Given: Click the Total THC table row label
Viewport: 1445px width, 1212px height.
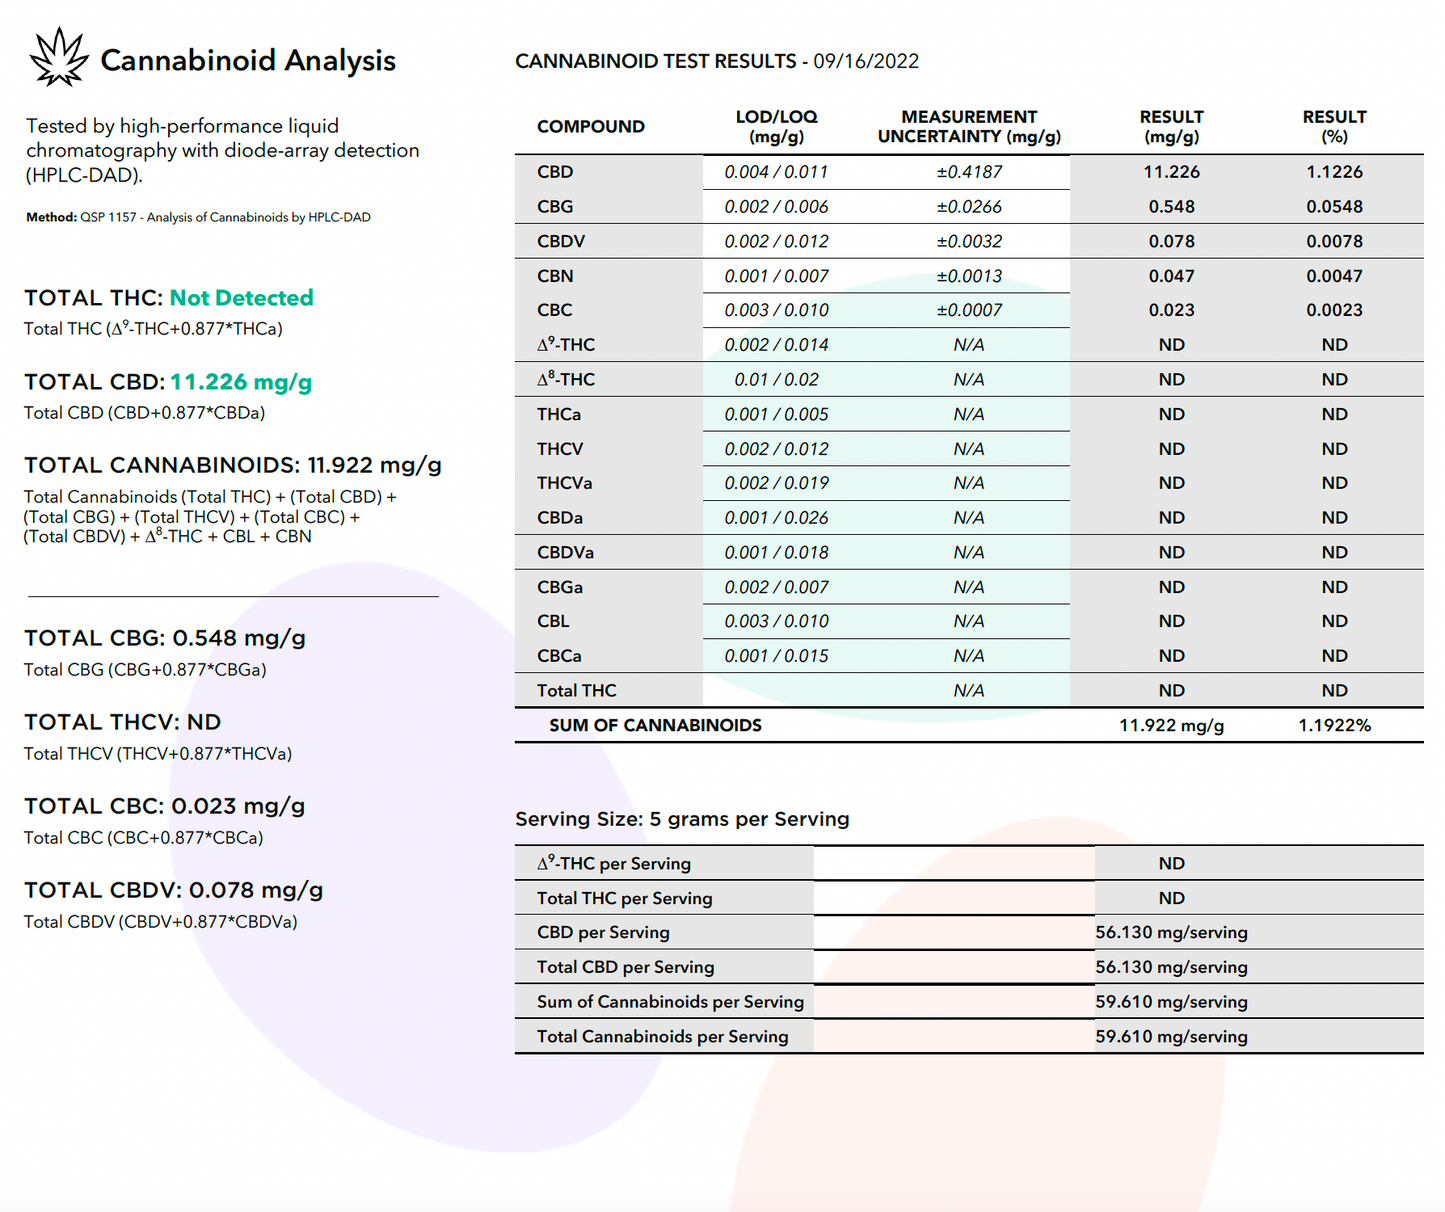Looking at the screenshot, I should pyautogui.click(x=577, y=691).
